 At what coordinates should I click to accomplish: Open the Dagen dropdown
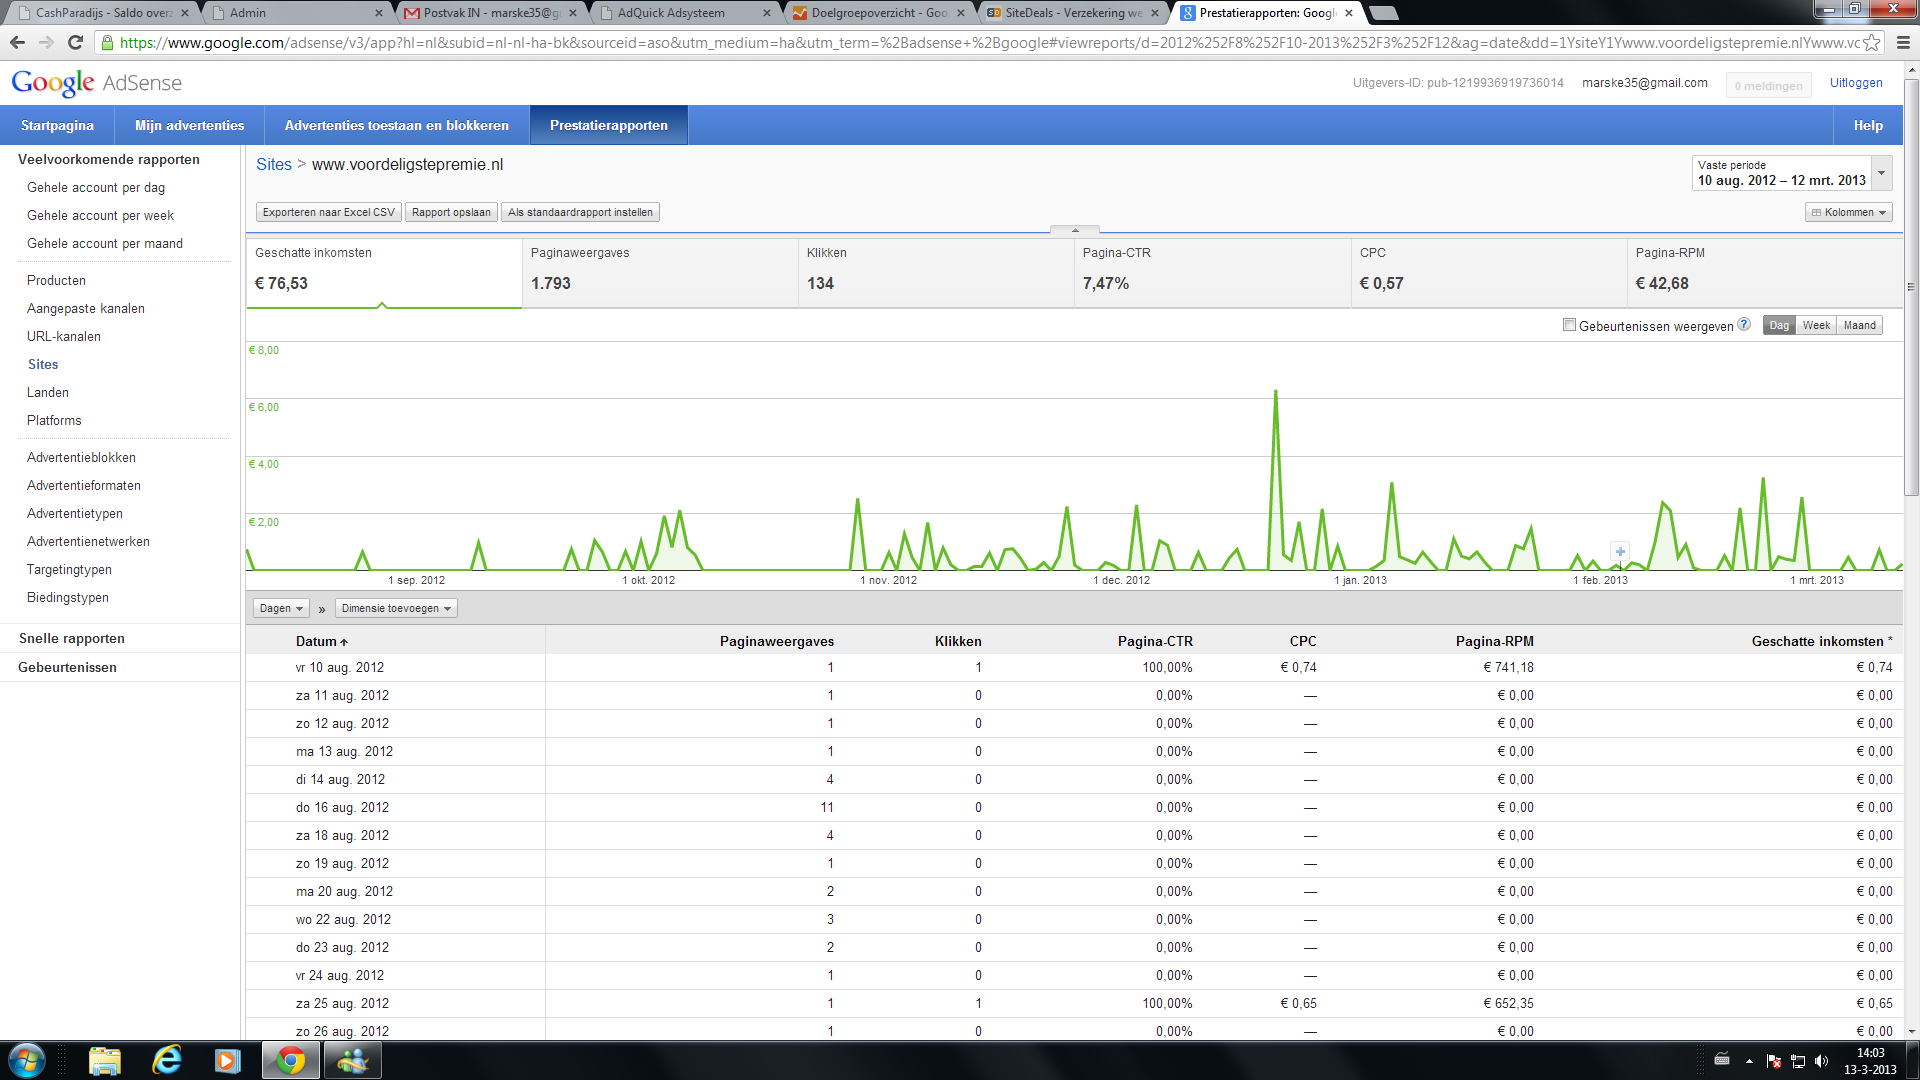point(281,608)
